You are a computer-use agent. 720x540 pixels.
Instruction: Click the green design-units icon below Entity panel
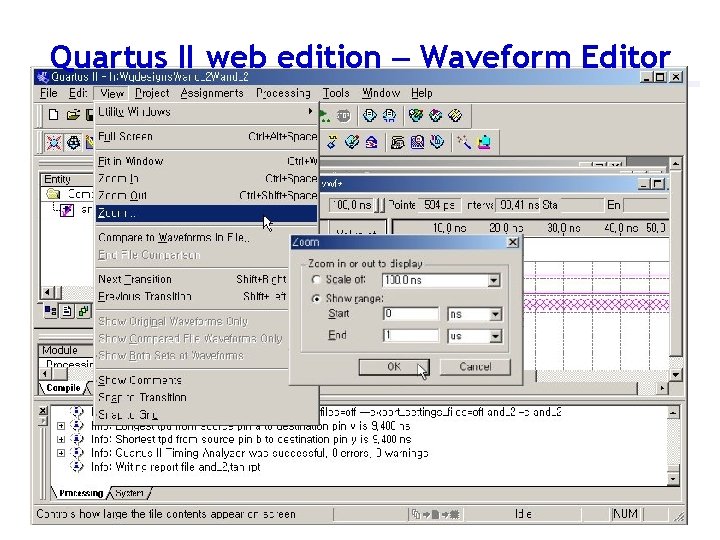click(x=84, y=311)
